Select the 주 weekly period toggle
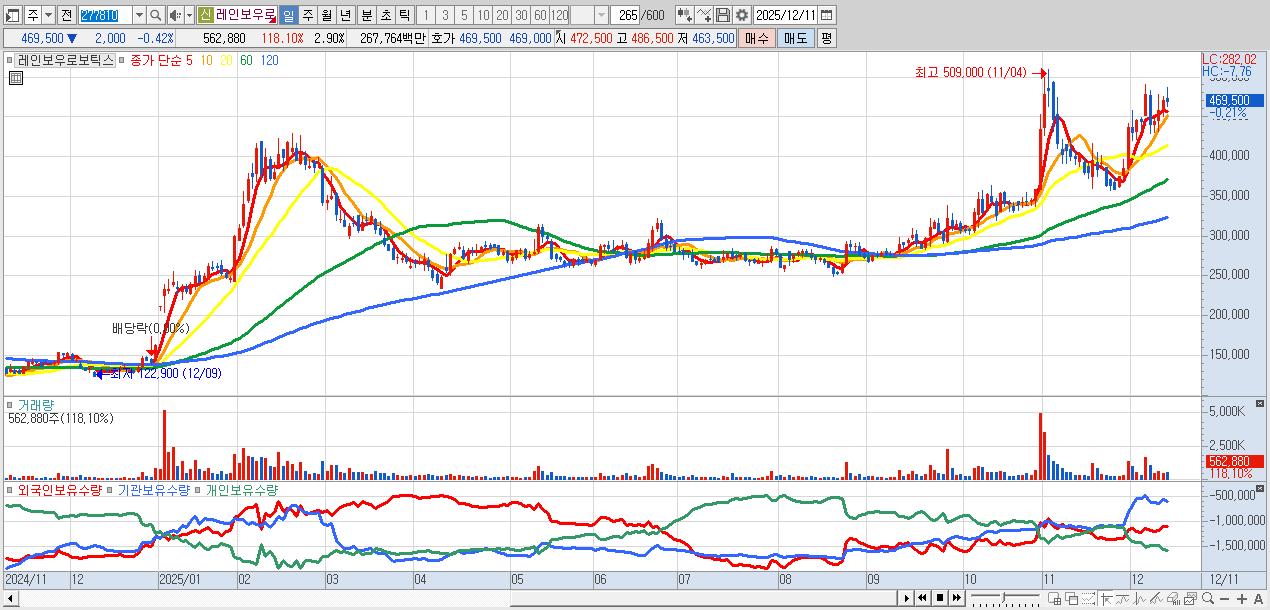 click(307, 15)
